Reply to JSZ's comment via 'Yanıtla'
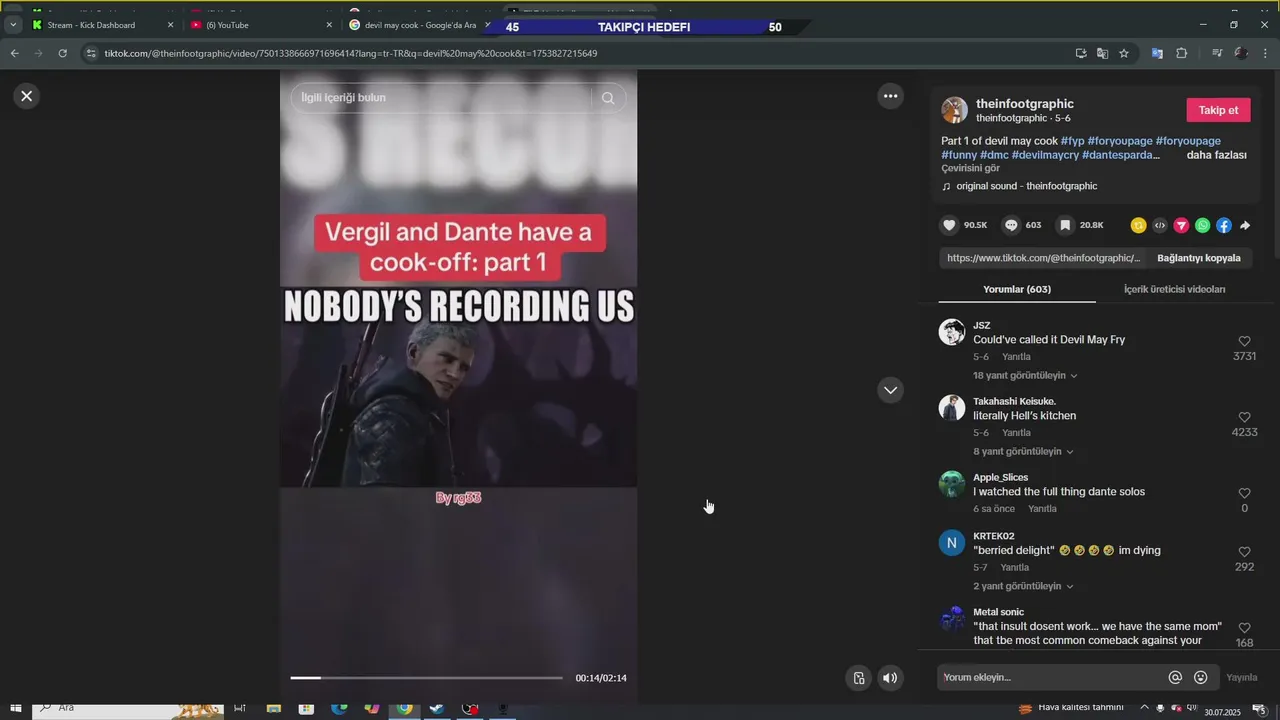Image resolution: width=1280 pixels, height=720 pixels. (1016, 357)
